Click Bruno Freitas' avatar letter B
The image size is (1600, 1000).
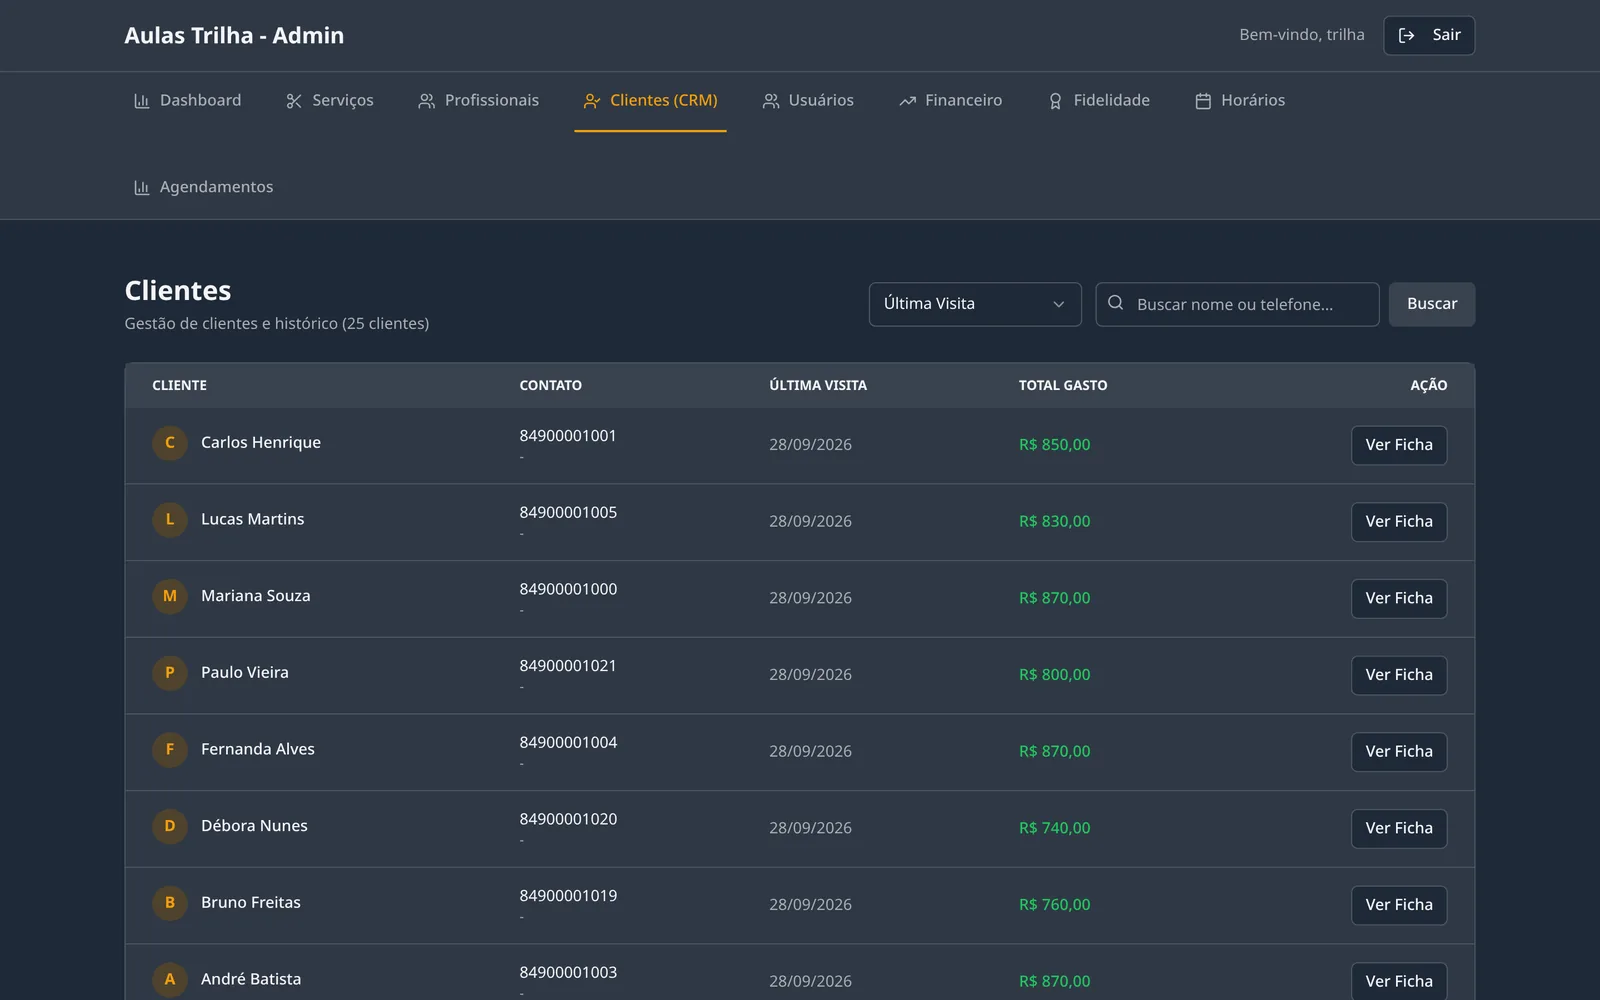click(x=170, y=902)
